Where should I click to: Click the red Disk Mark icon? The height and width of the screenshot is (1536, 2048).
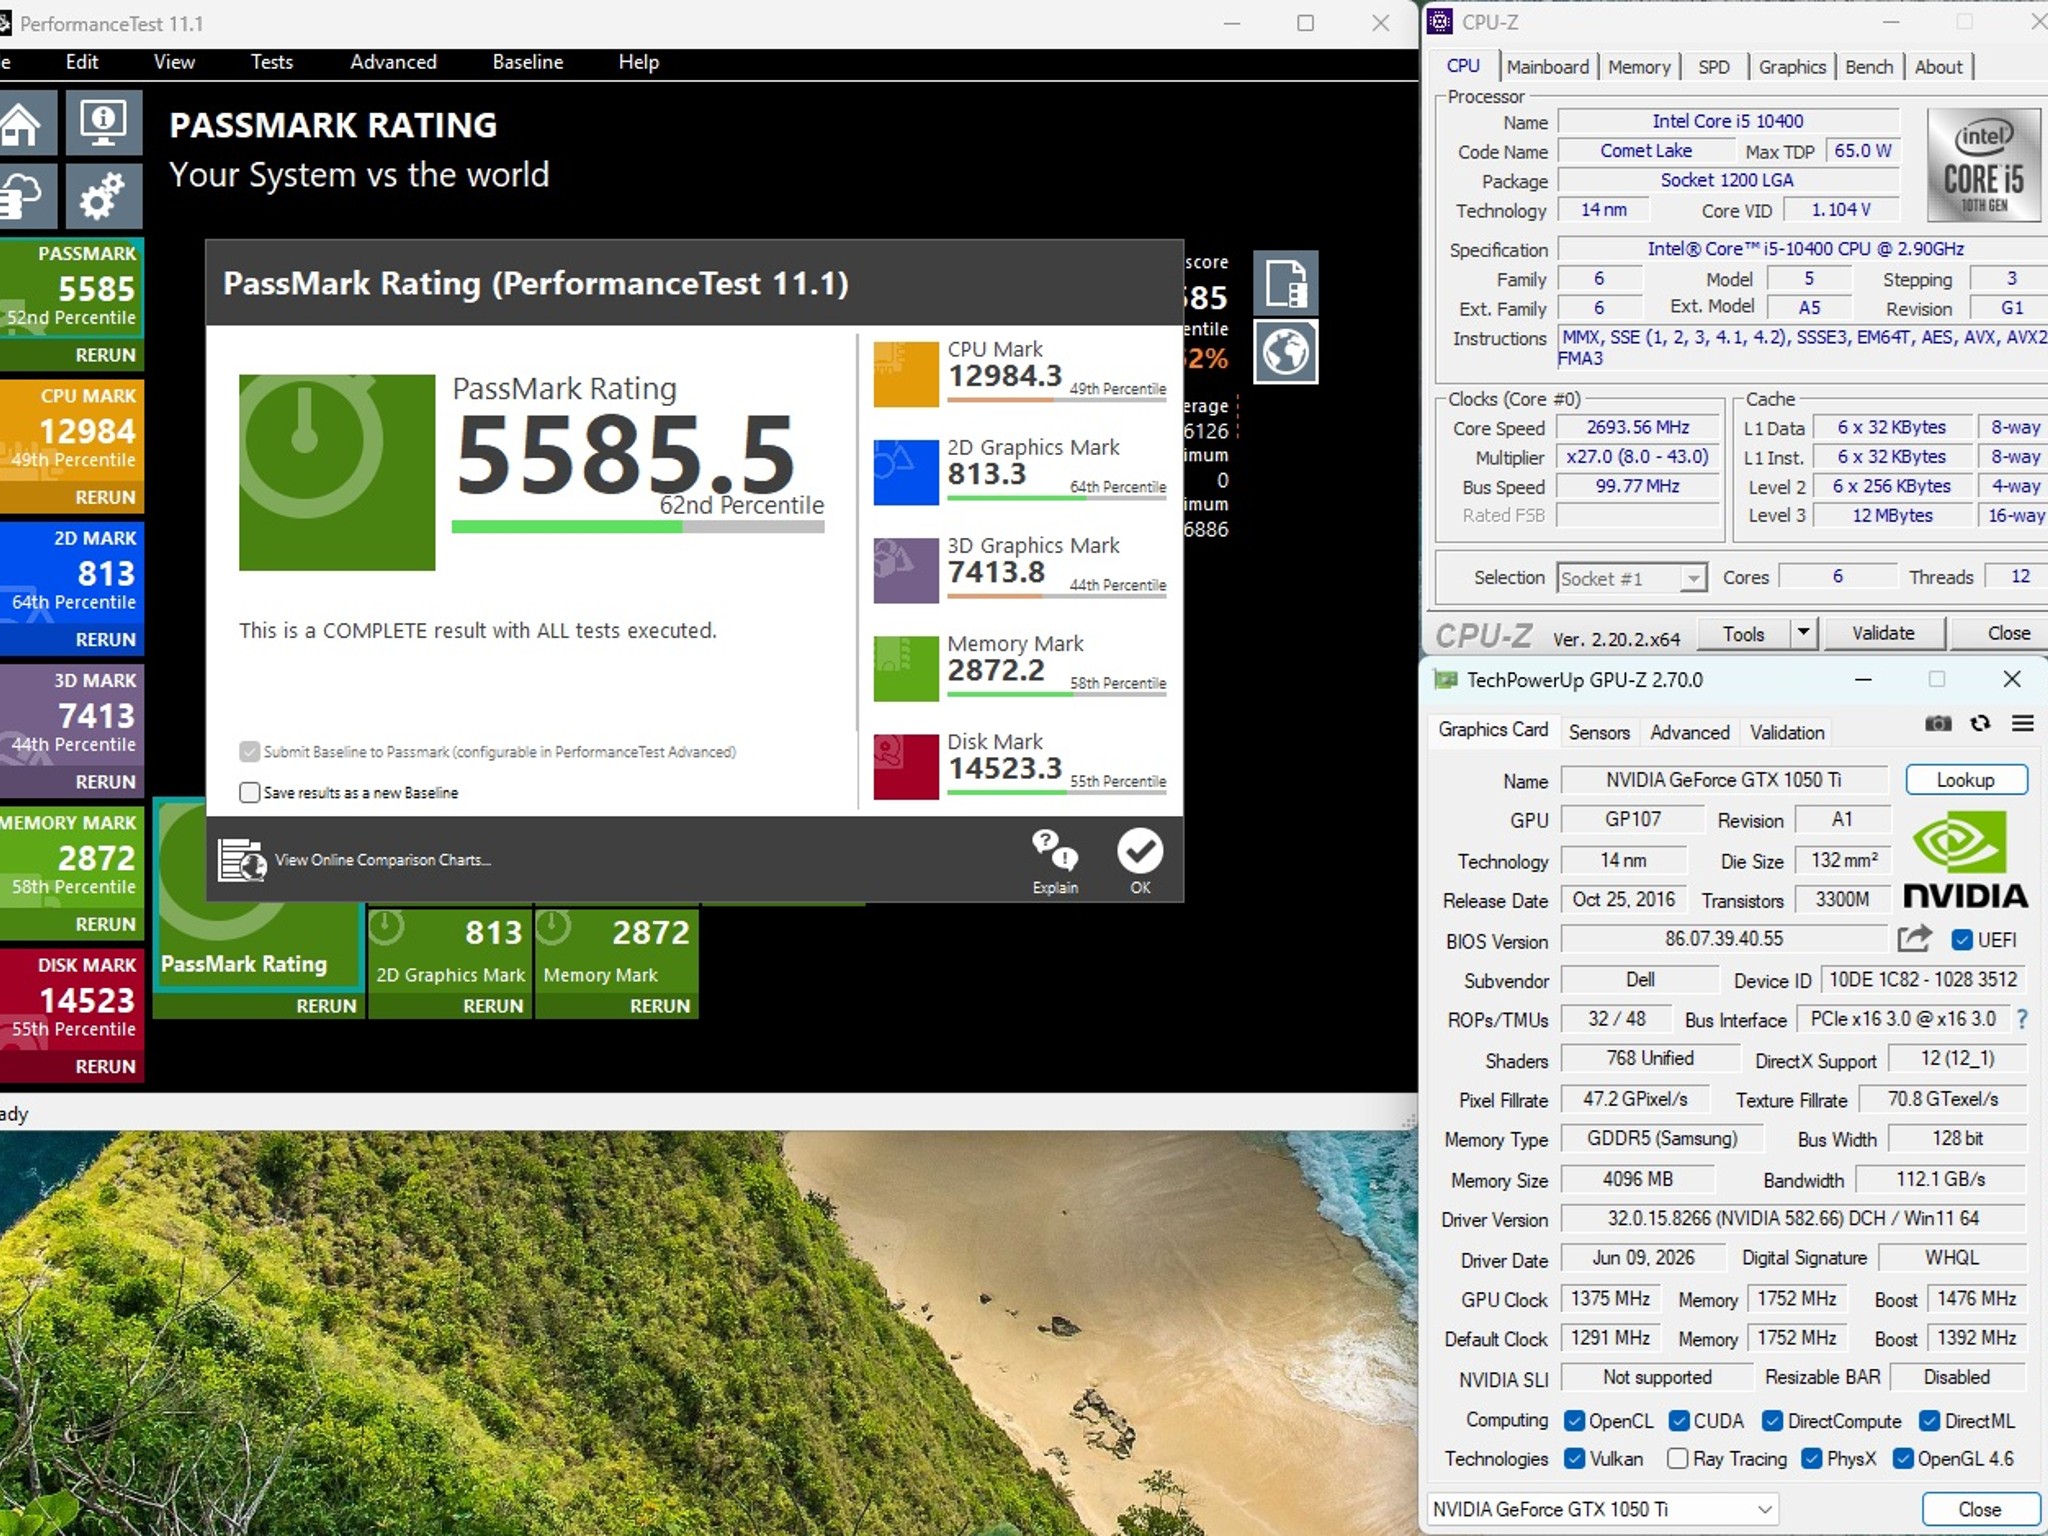(x=906, y=766)
